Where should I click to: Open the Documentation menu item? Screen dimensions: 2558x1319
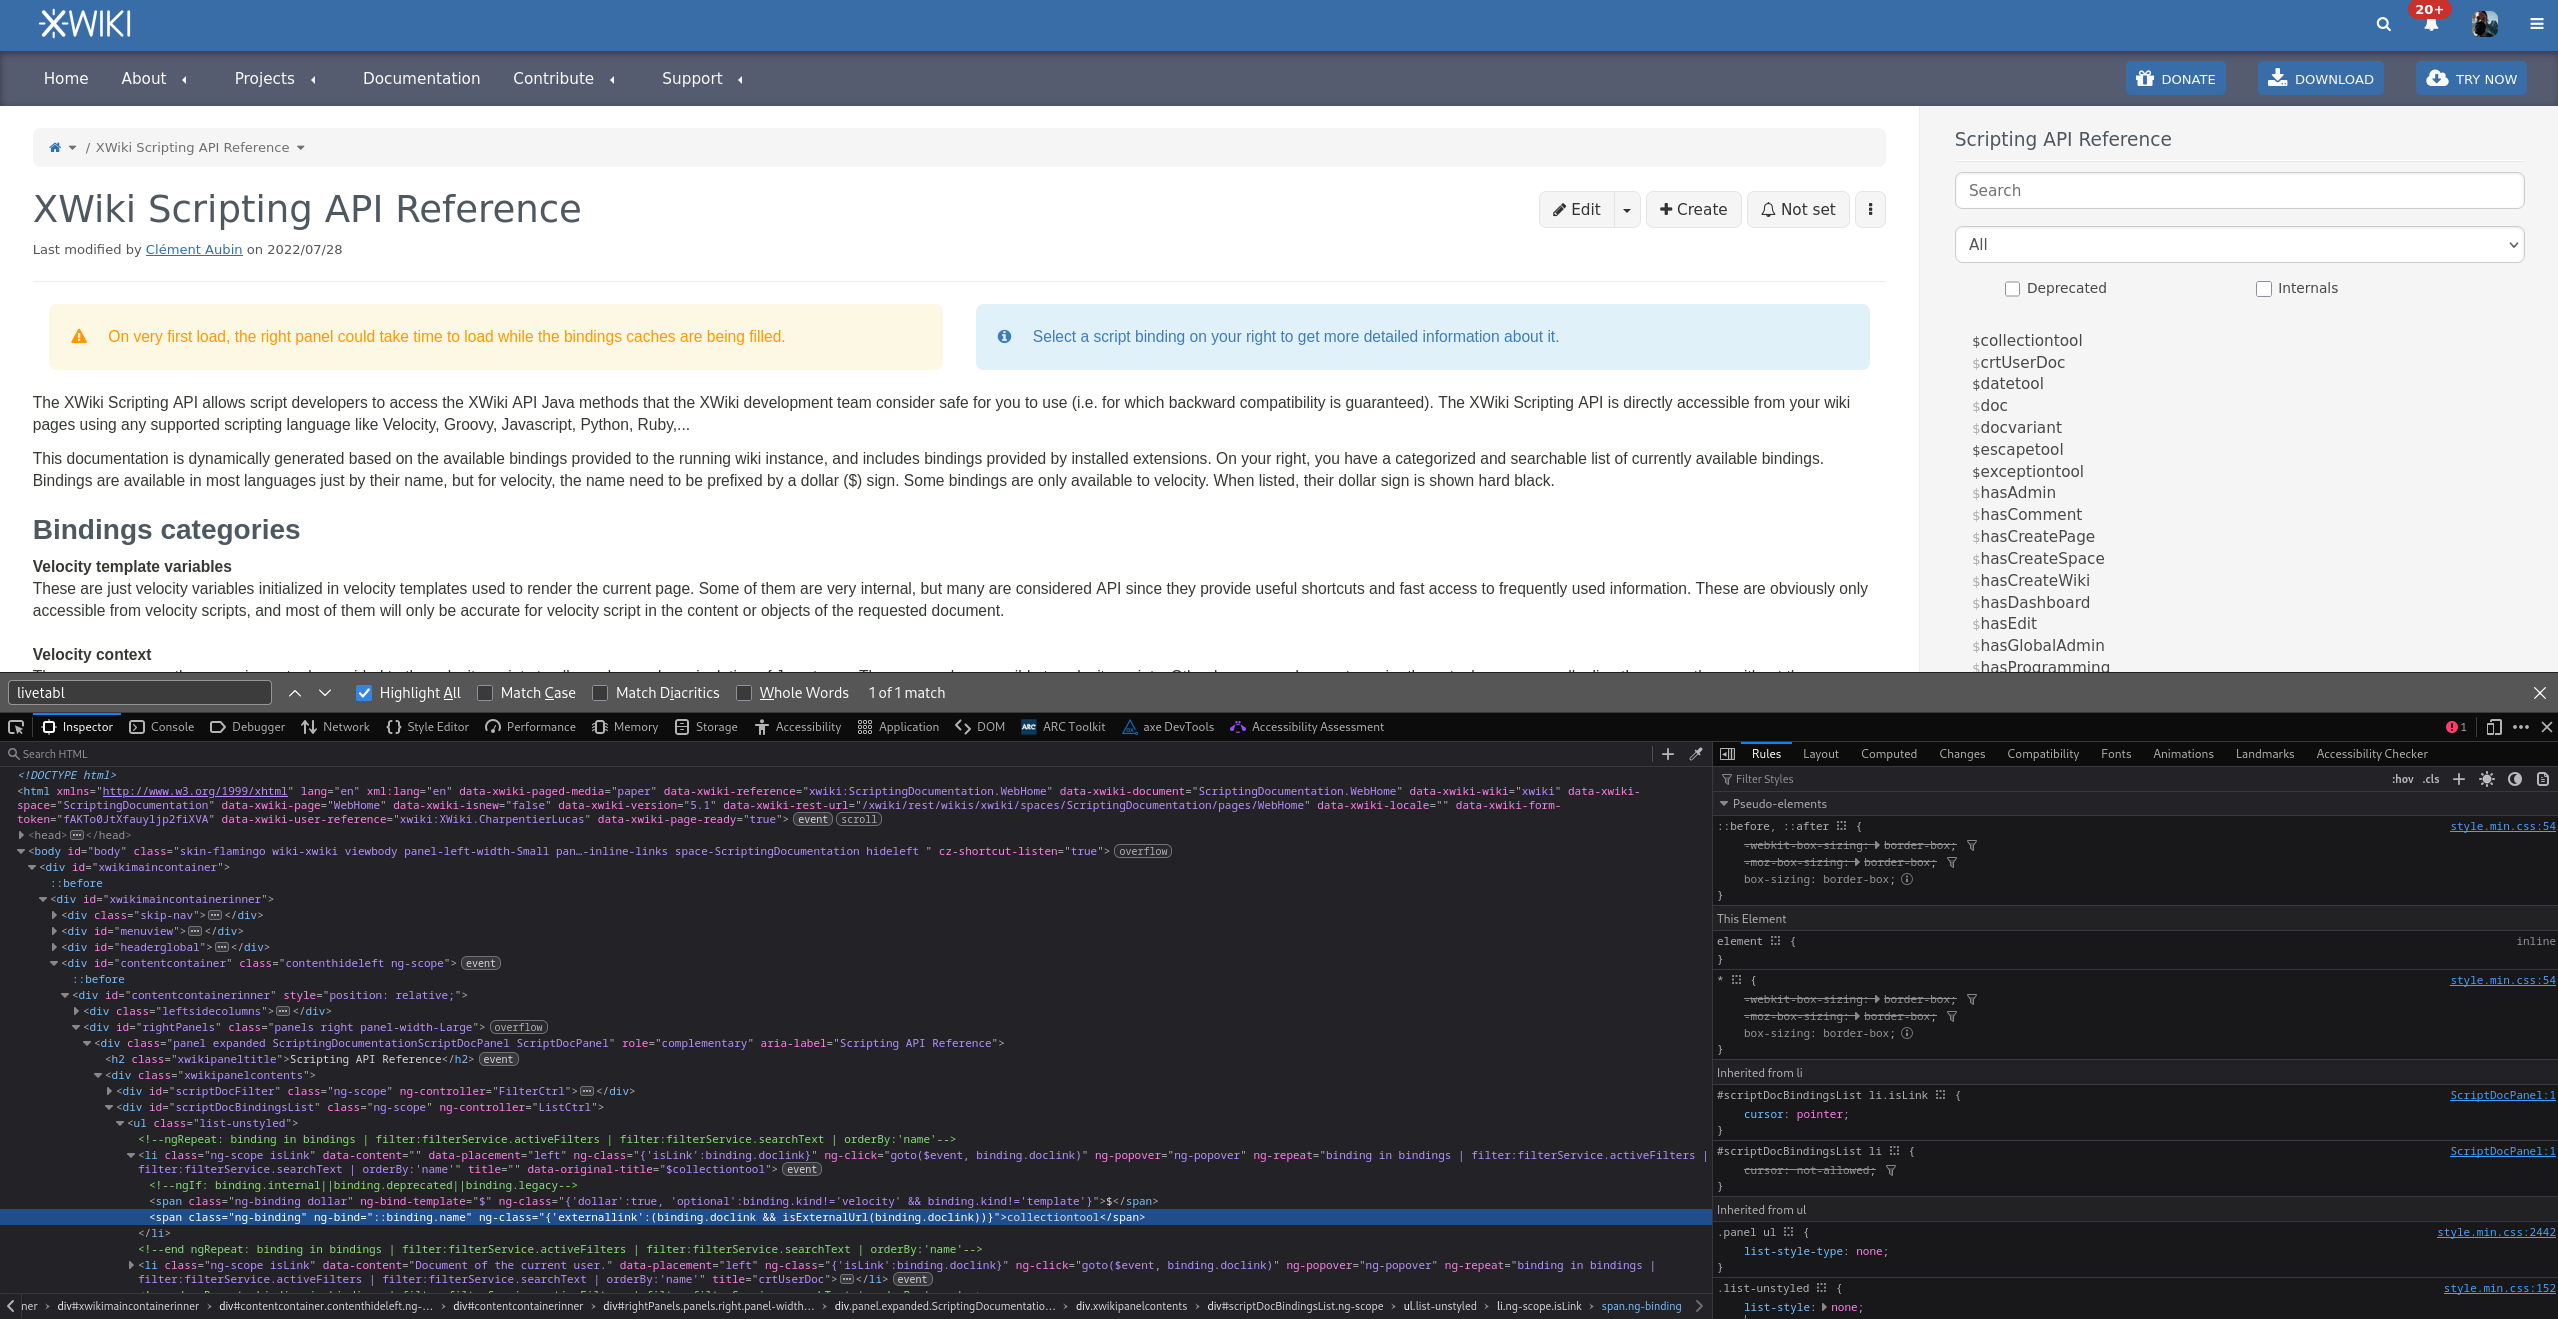pyautogui.click(x=421, y=79)
